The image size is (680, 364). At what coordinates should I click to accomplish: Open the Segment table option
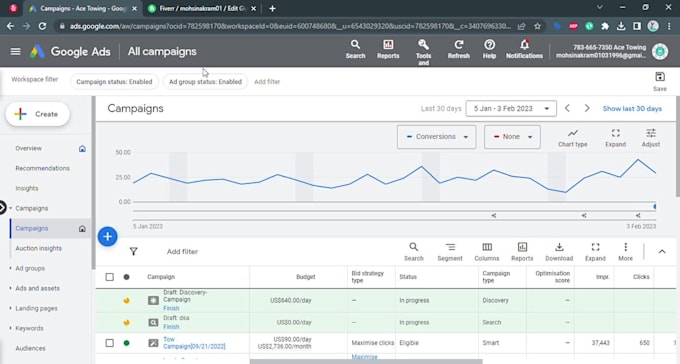tap(450, 252)
